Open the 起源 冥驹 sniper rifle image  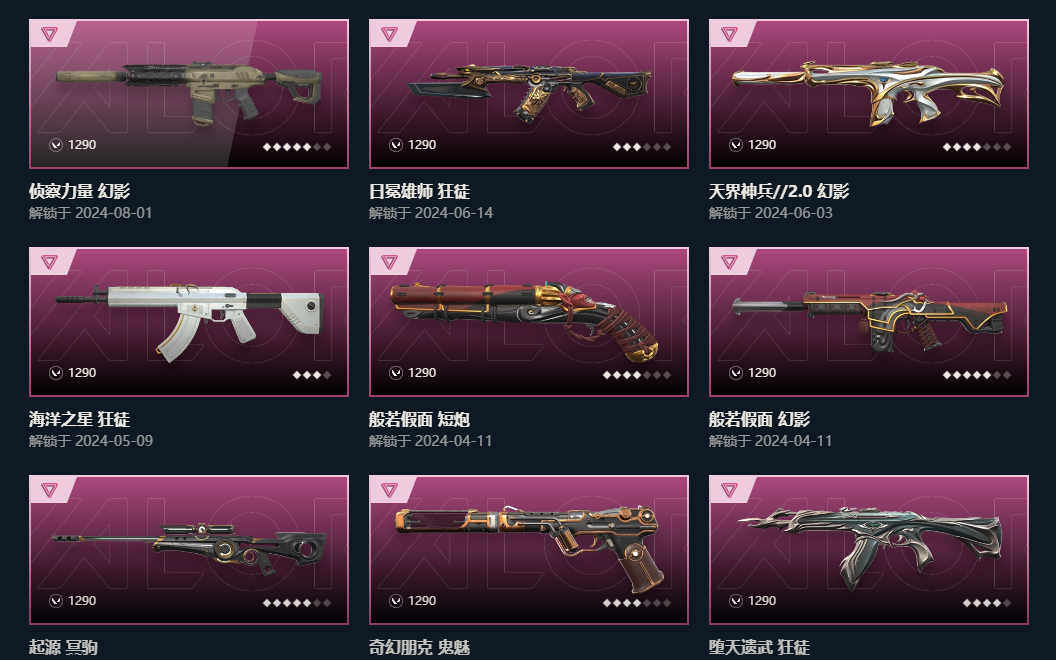(x=189, y=550)
